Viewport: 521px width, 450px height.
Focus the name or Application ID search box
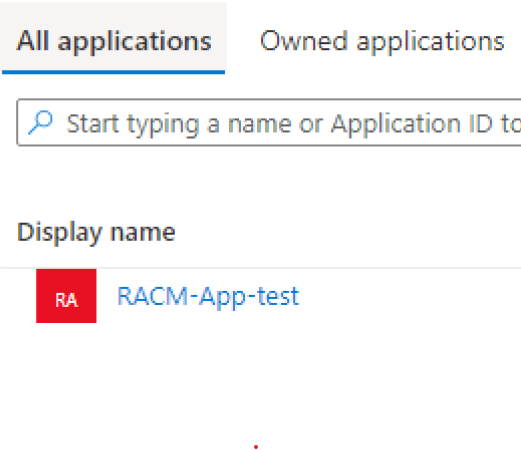tap(269, 122)
